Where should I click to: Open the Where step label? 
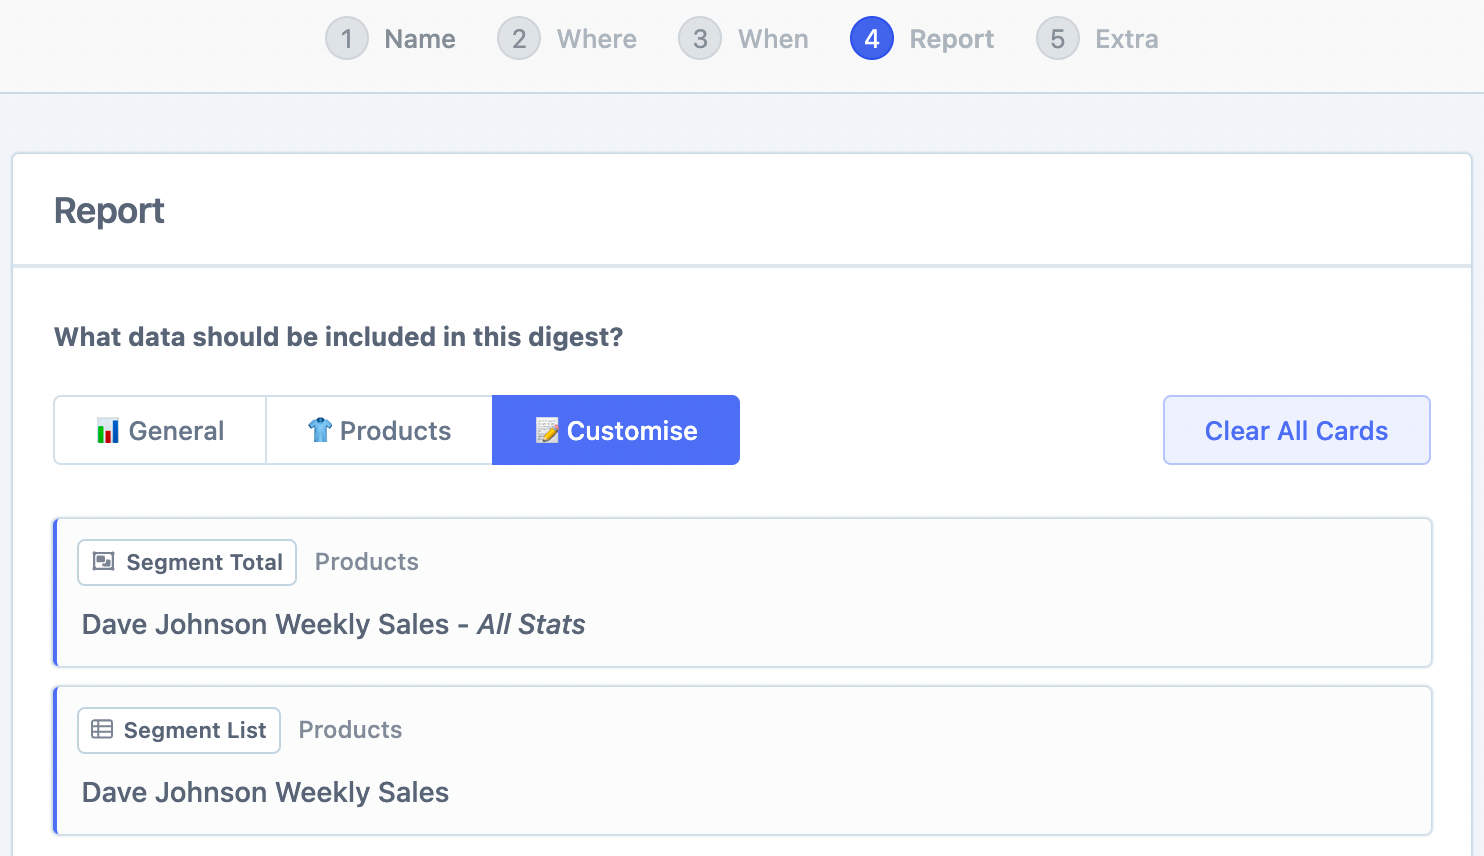[x=596, y=39]
